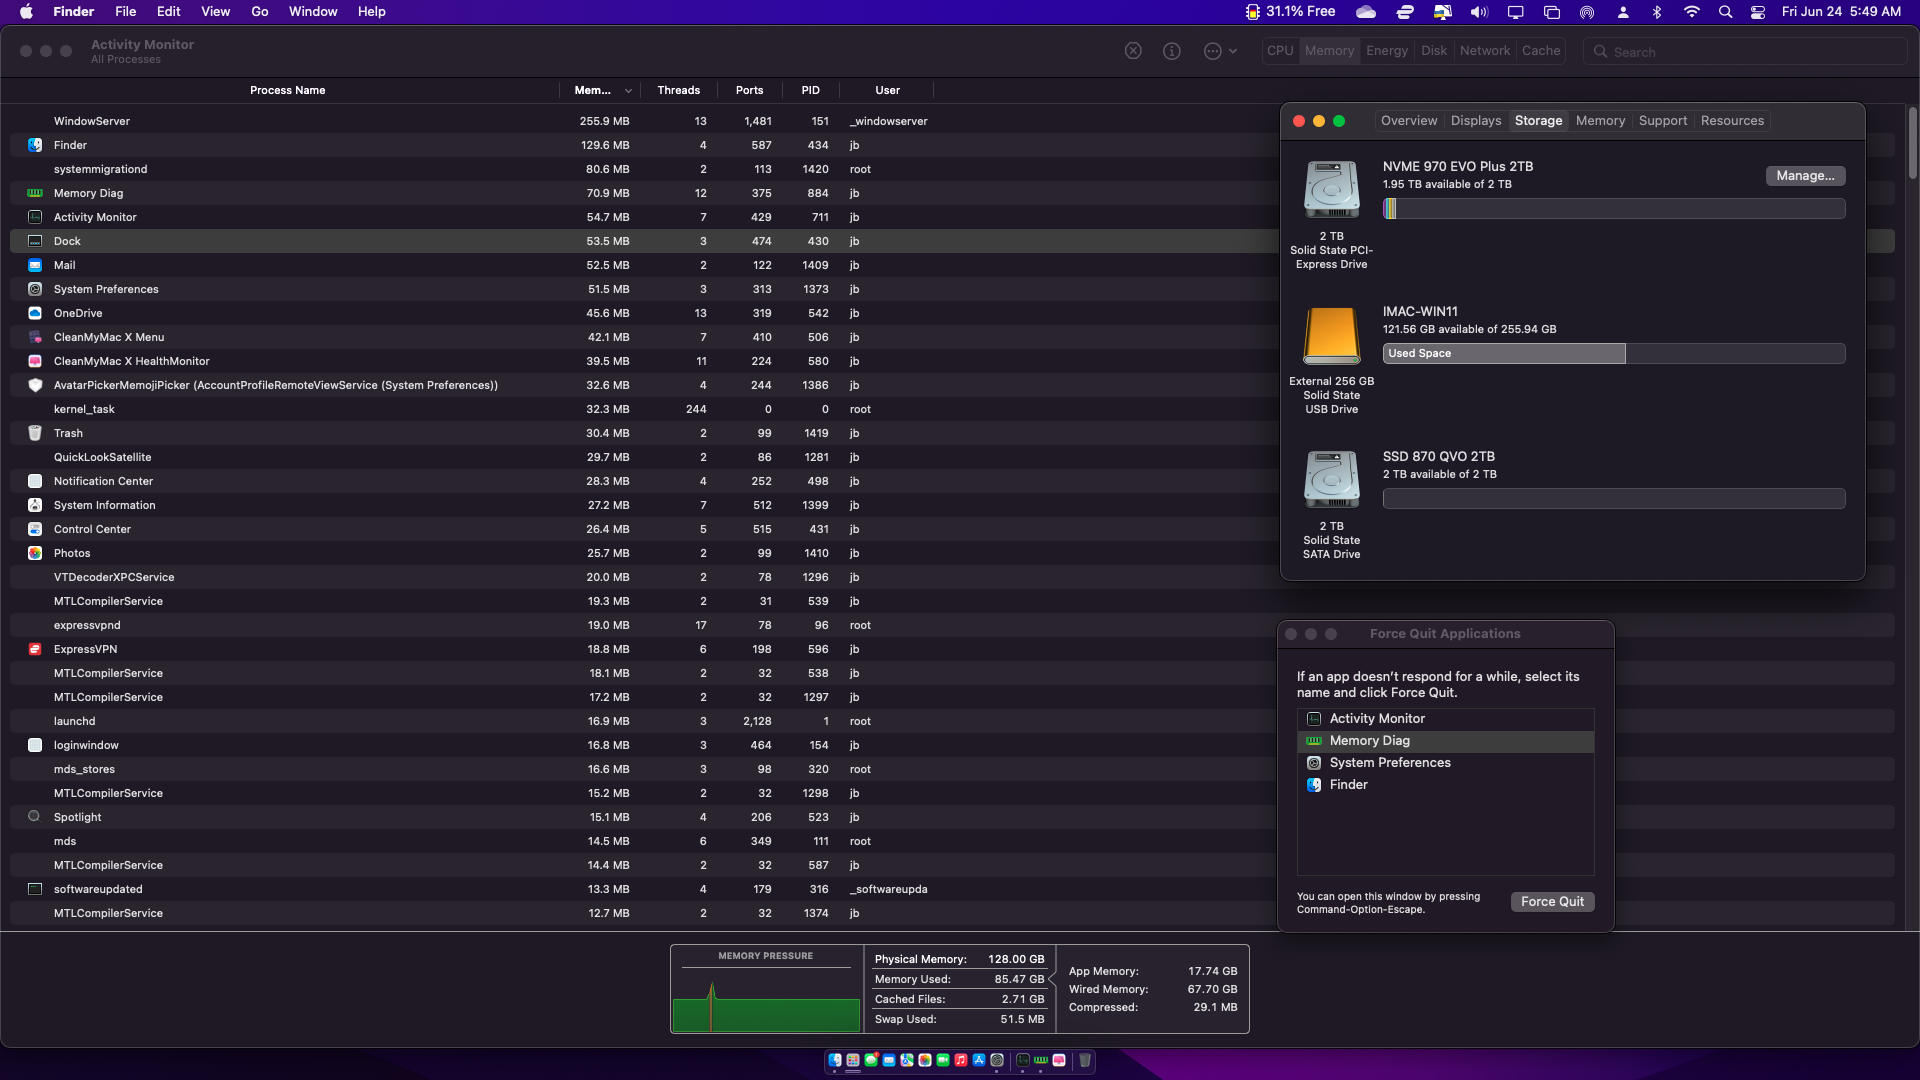The height and width of the screenshot is (1080, 1920).
Task: Click Force Quit button in Force Quit Applications
Action: pyautogui.click(x=1552, y=901)
